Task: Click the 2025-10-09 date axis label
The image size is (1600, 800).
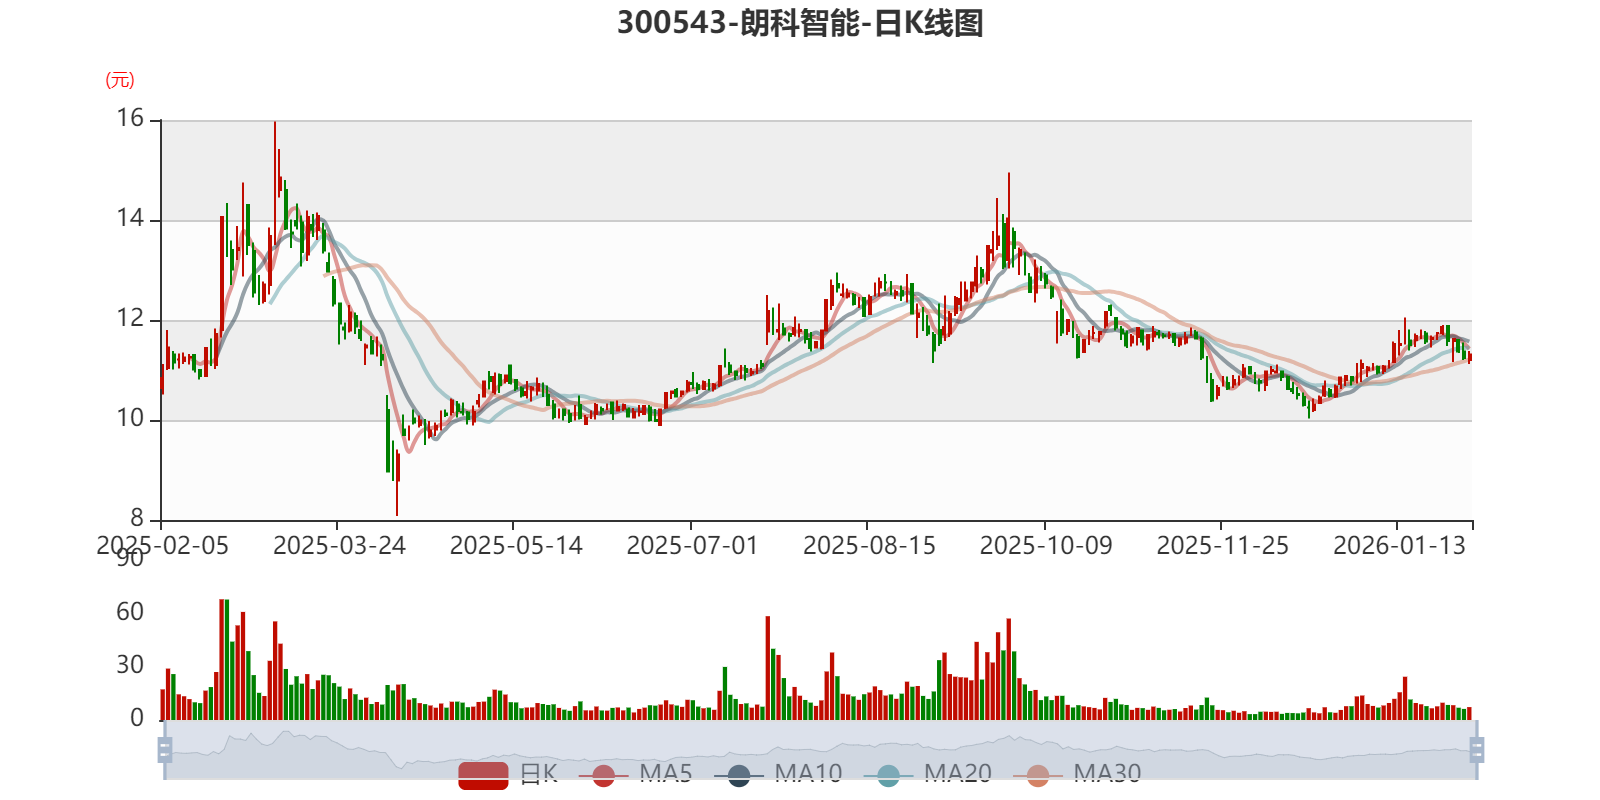Action: (1046, 546)
